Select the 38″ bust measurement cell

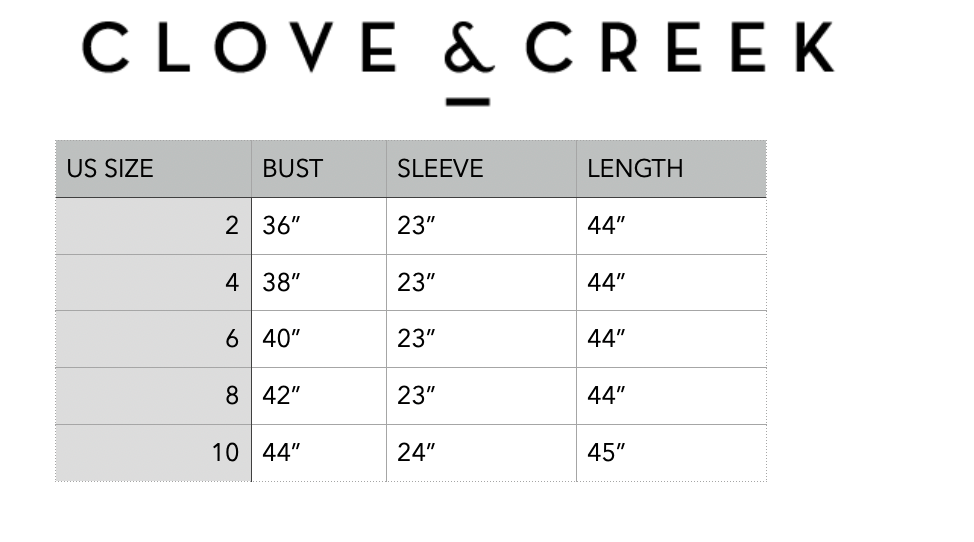[x=281, y=283]
